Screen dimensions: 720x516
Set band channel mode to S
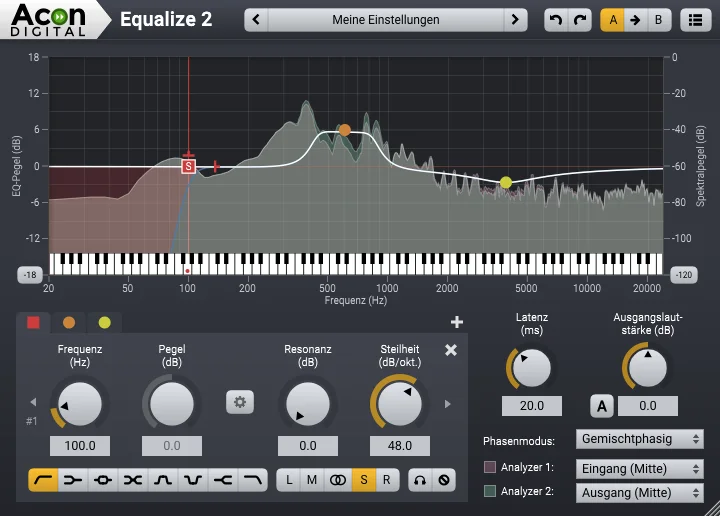point(364,480)
